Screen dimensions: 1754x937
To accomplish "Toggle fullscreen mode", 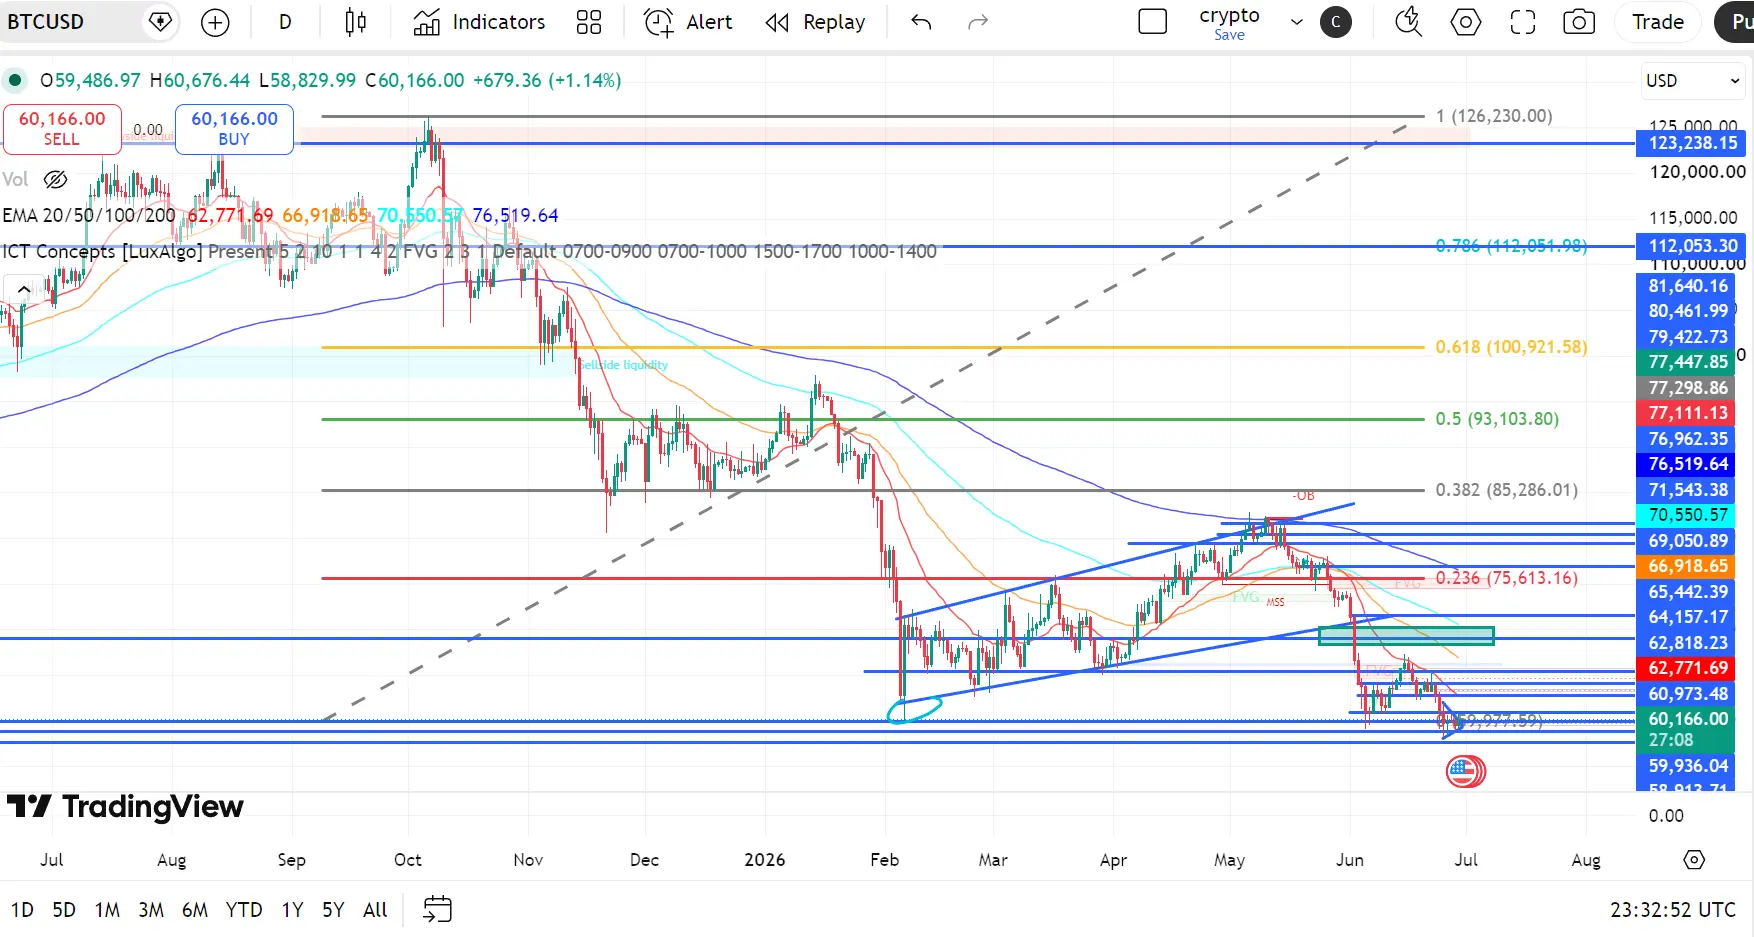I will [x=1523, y=22].
